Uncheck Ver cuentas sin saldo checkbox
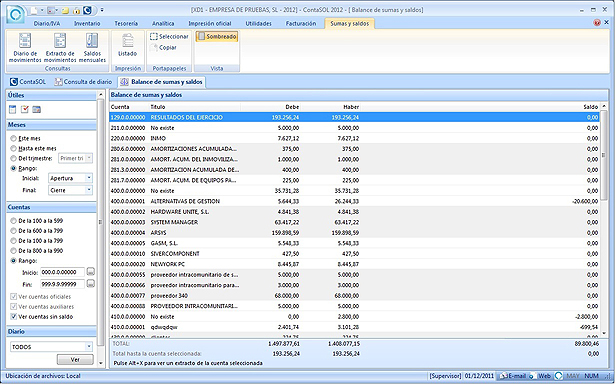The height and width of the screenshot is (384, 615). click(14, 317)
